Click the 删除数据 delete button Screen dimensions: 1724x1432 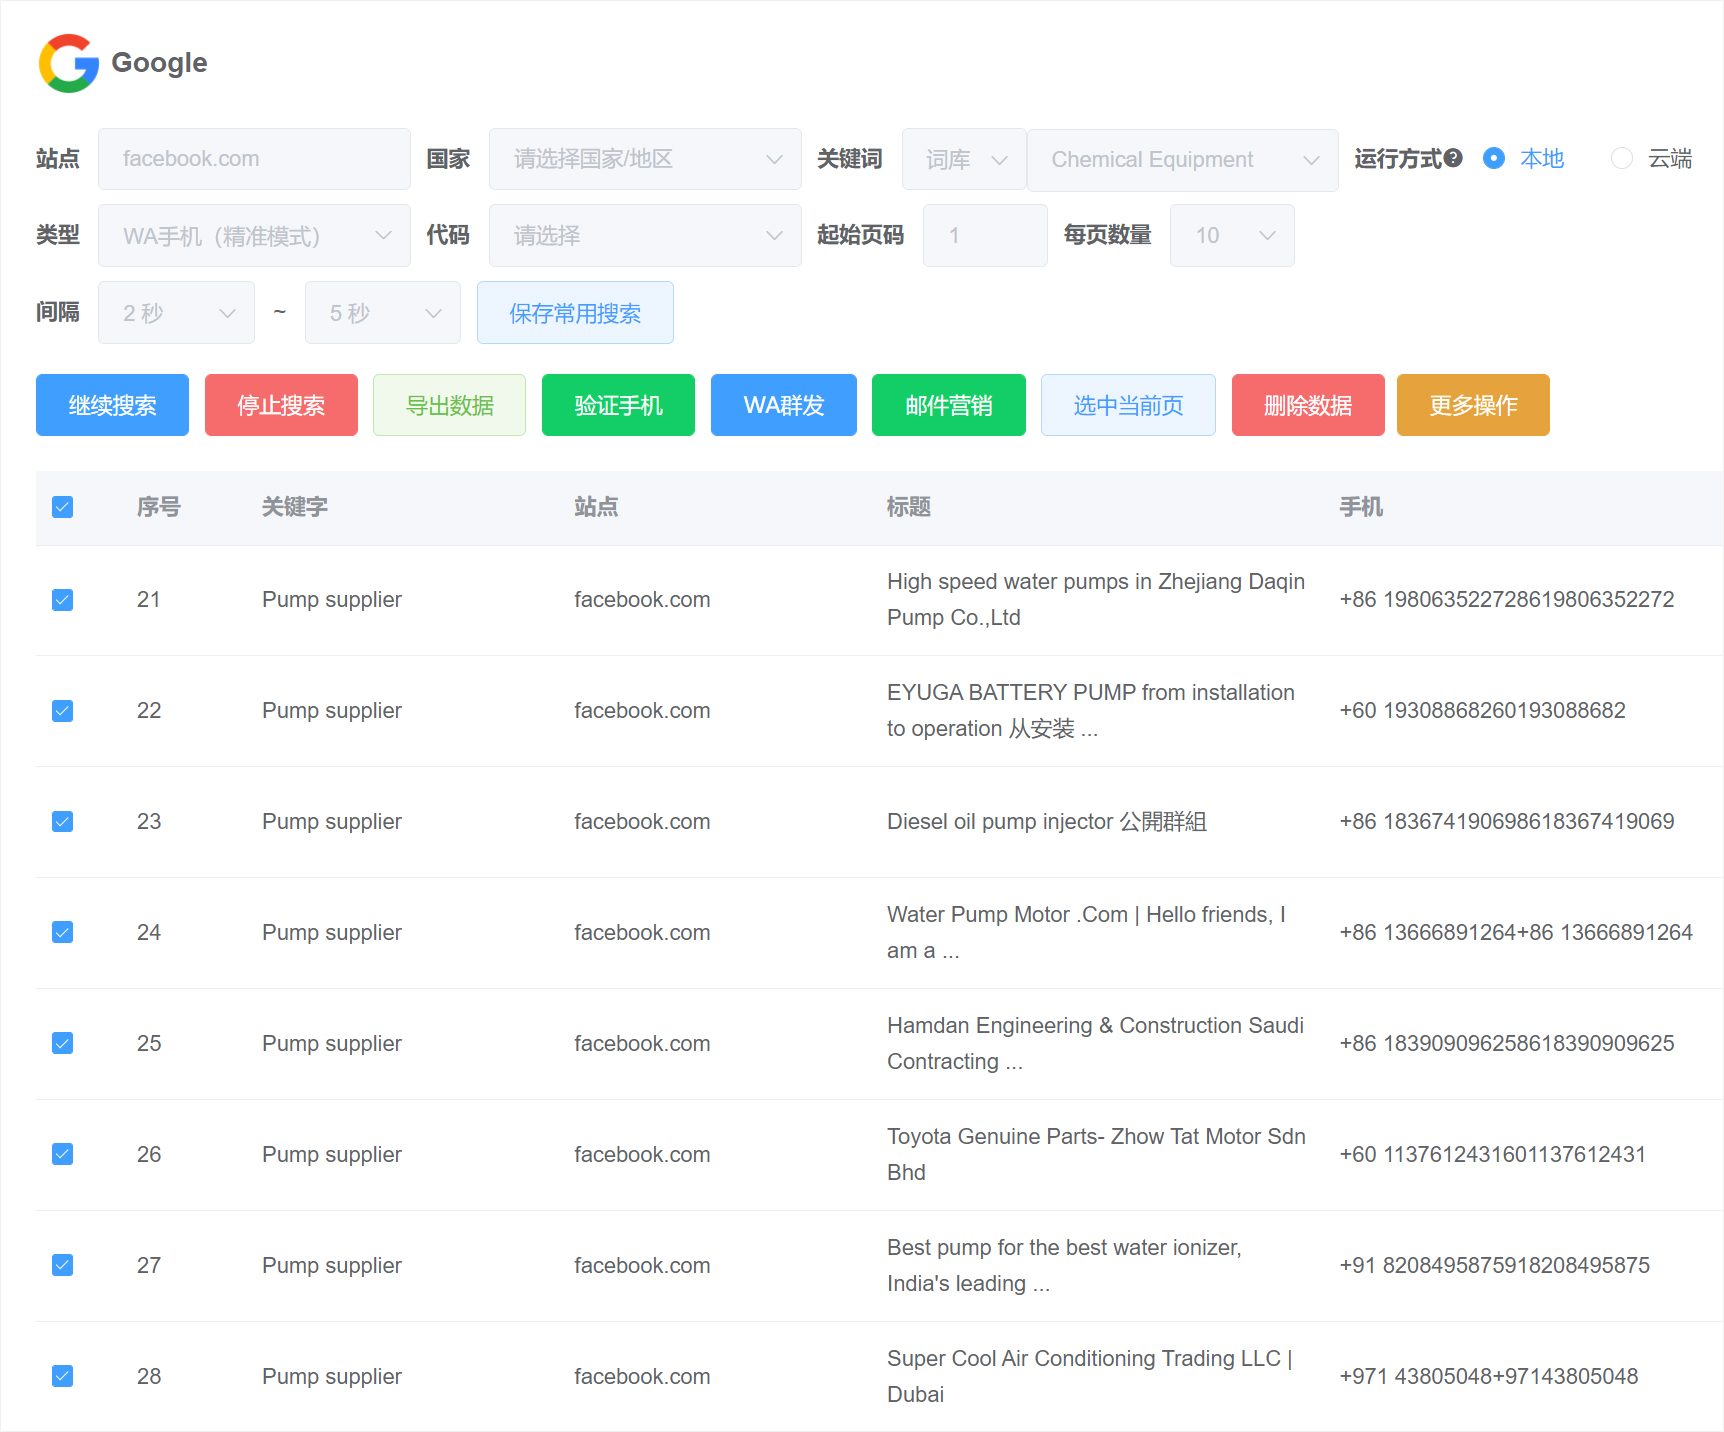[1308, 405]
